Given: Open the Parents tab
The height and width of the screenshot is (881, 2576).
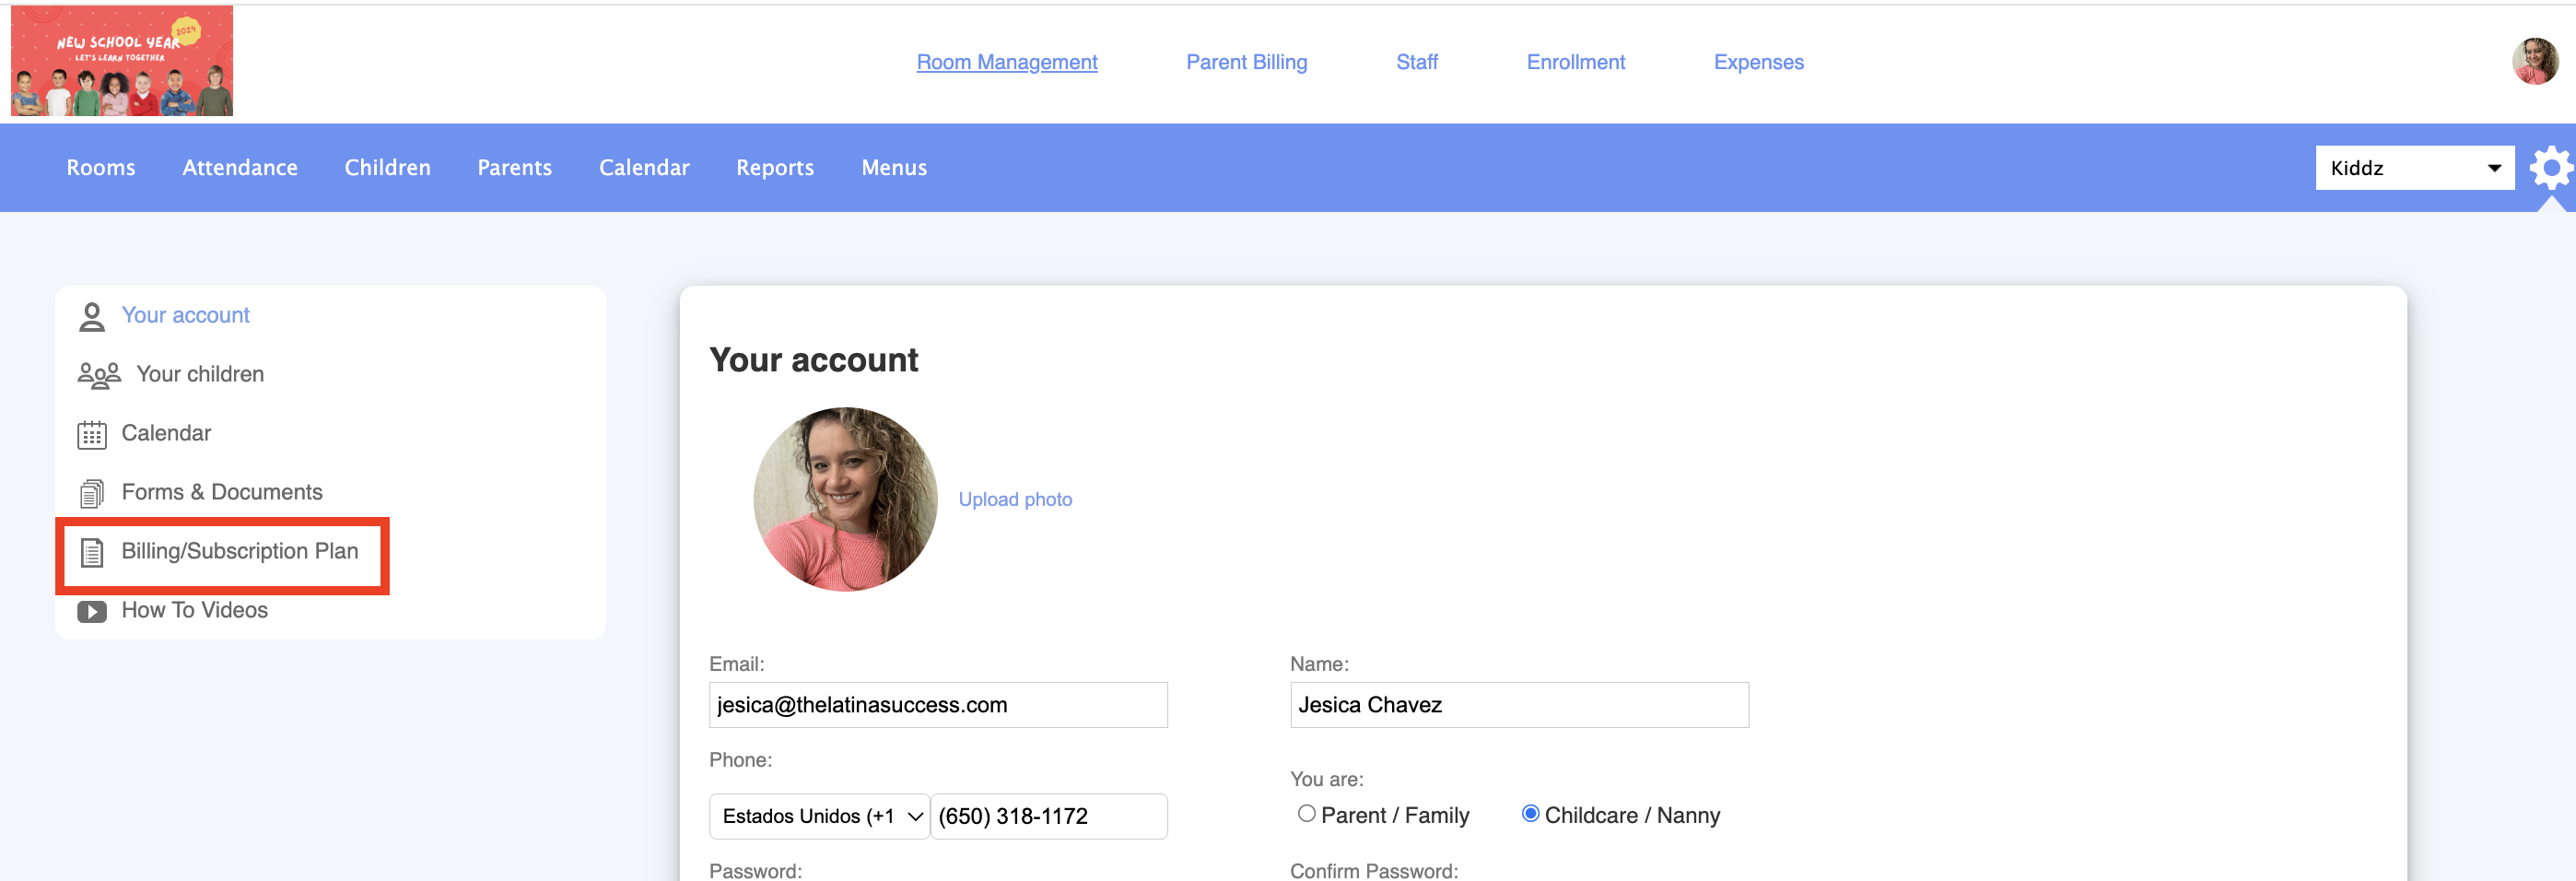Looking at the screenshot, I should click(x=515, y=168).
